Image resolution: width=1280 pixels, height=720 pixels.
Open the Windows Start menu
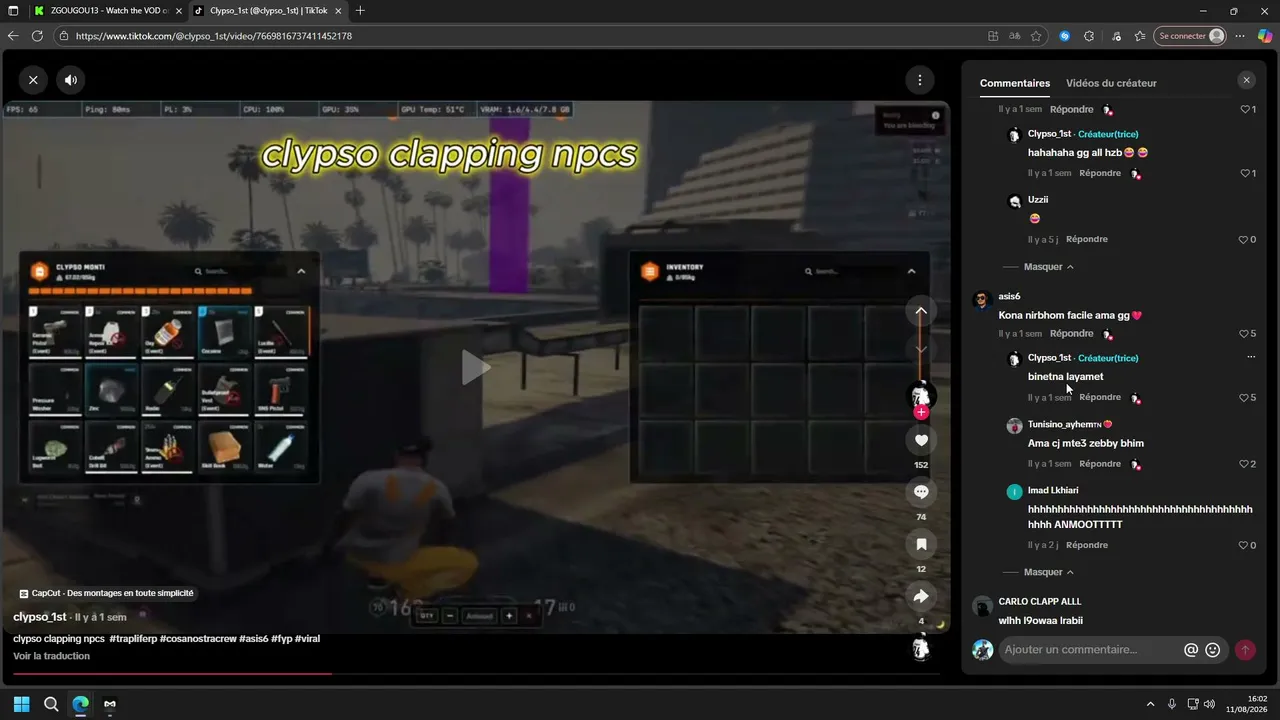click(22, 704)
